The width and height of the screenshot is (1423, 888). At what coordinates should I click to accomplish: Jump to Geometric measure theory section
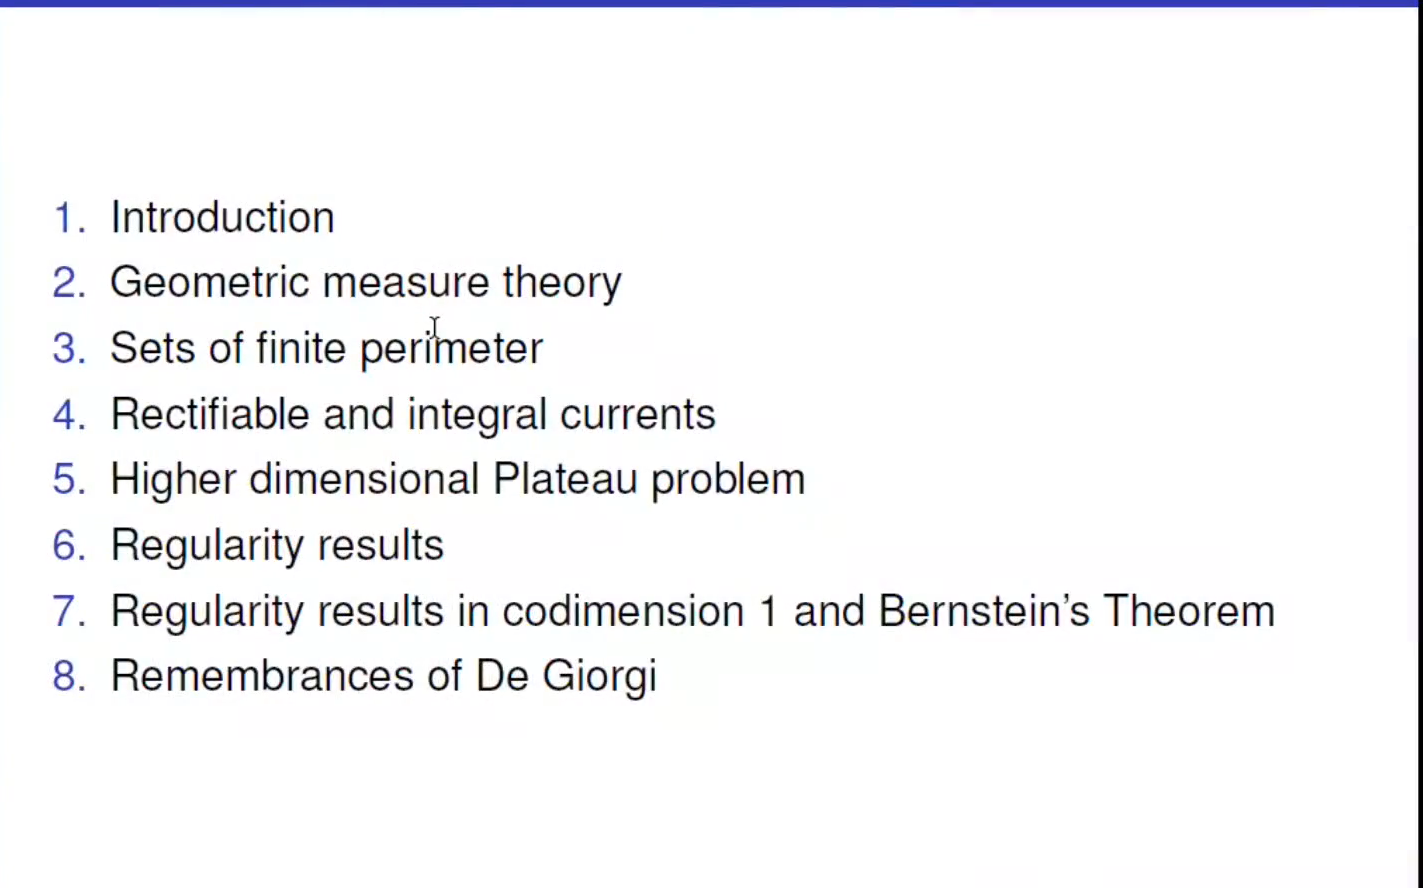click(x=365, y=283)
